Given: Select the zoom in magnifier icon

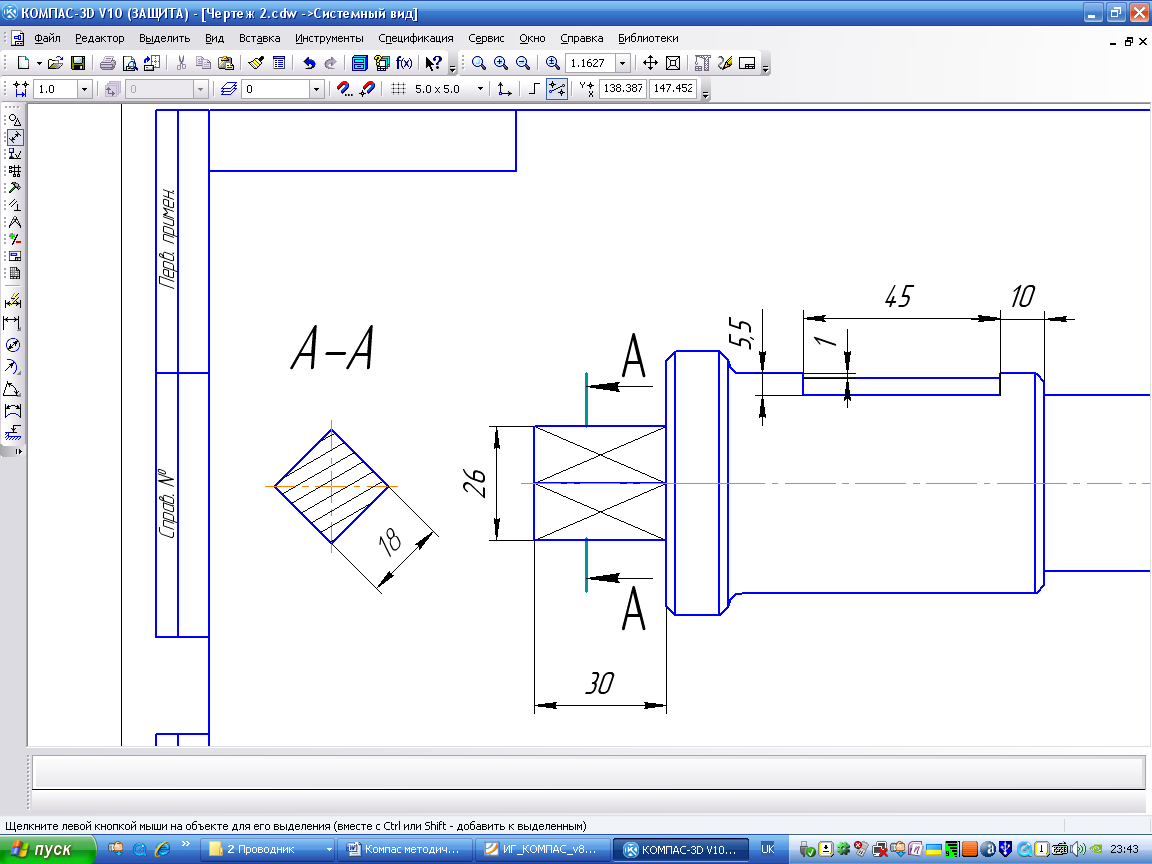Looking at the screenshot, I should point(501,63).
